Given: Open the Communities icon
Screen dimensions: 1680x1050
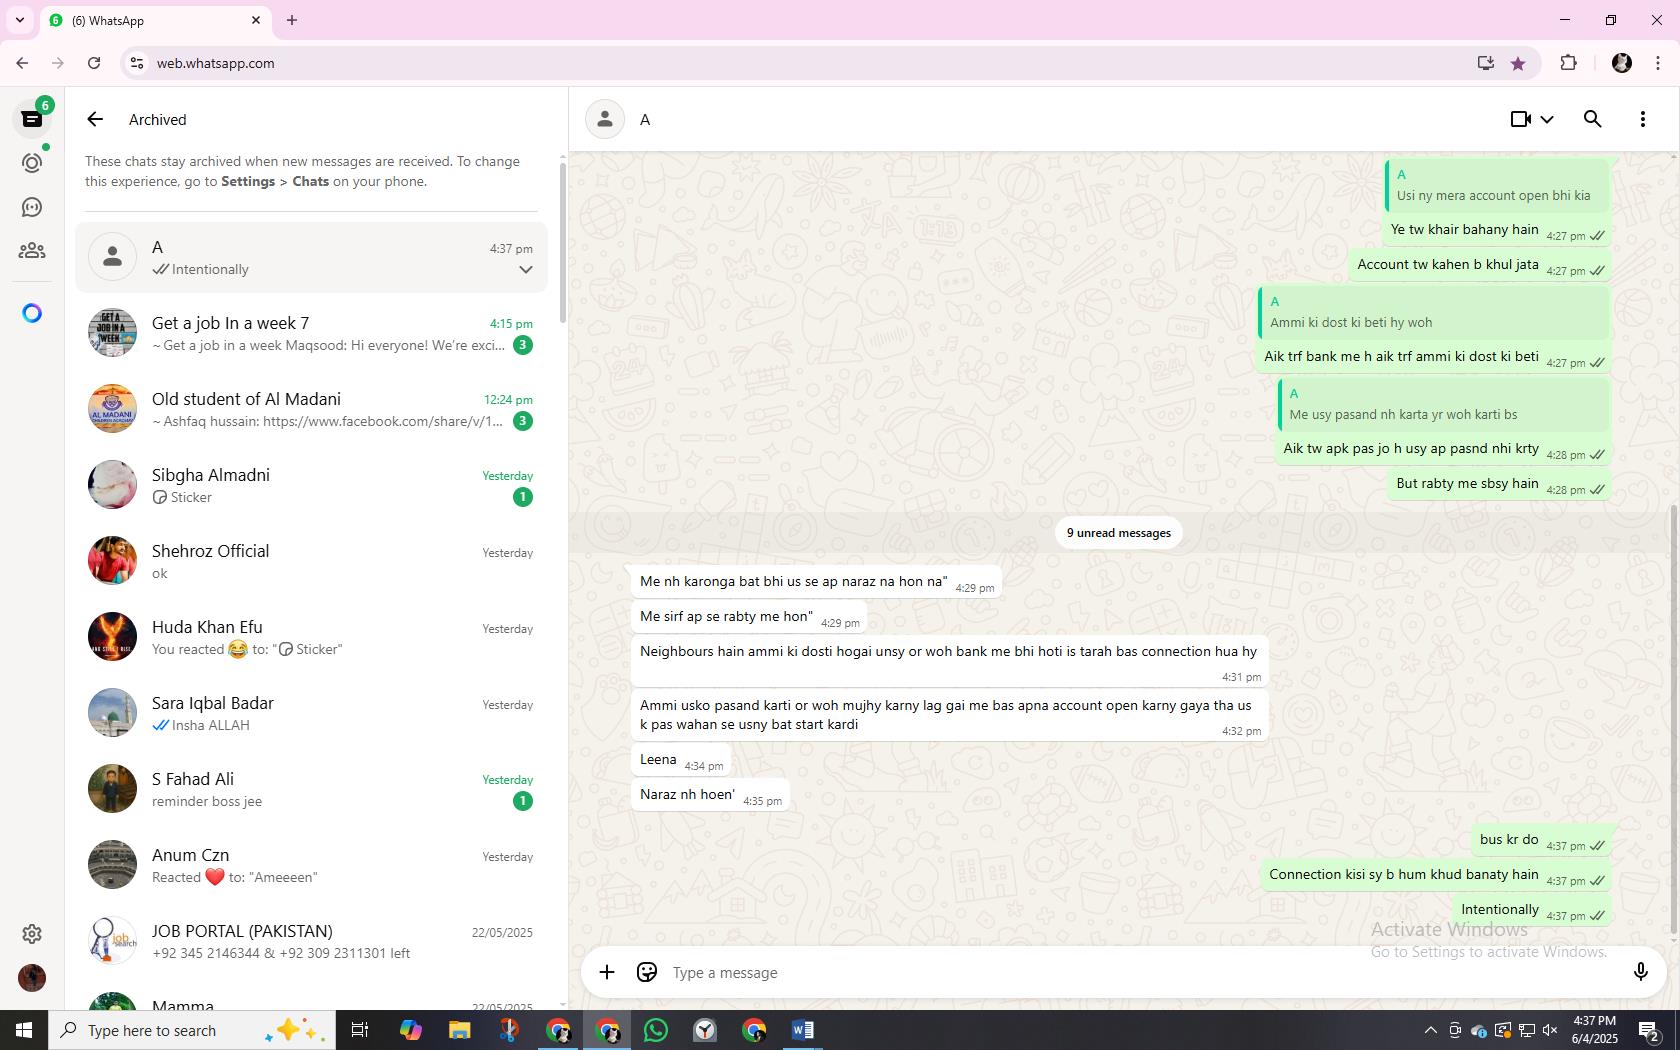Looking at the screenshot, I should pyautogui.click(x=32, y=251).
